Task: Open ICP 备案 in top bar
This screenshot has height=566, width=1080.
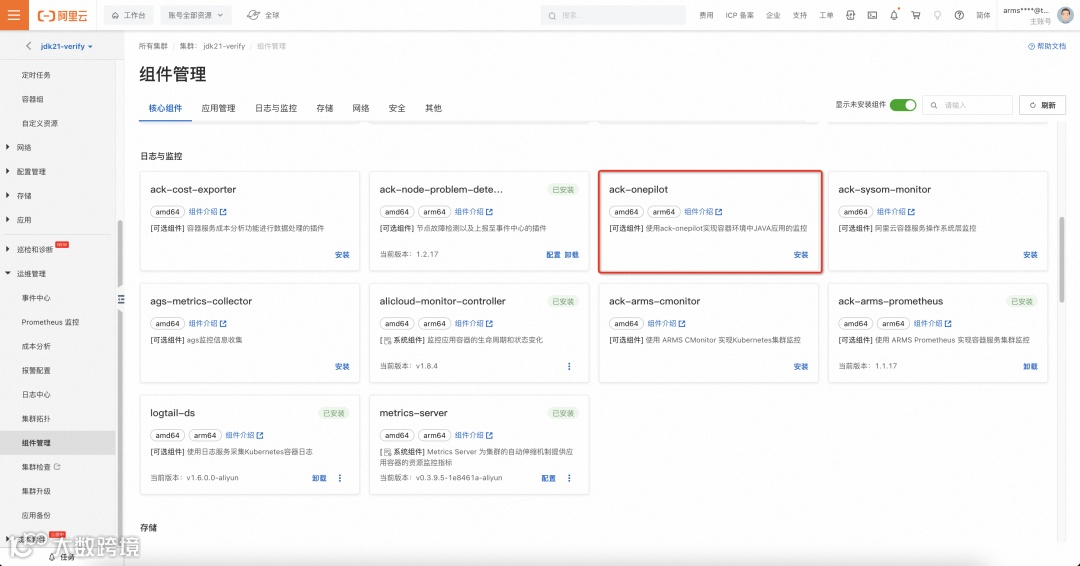Action: coord(739,15)
